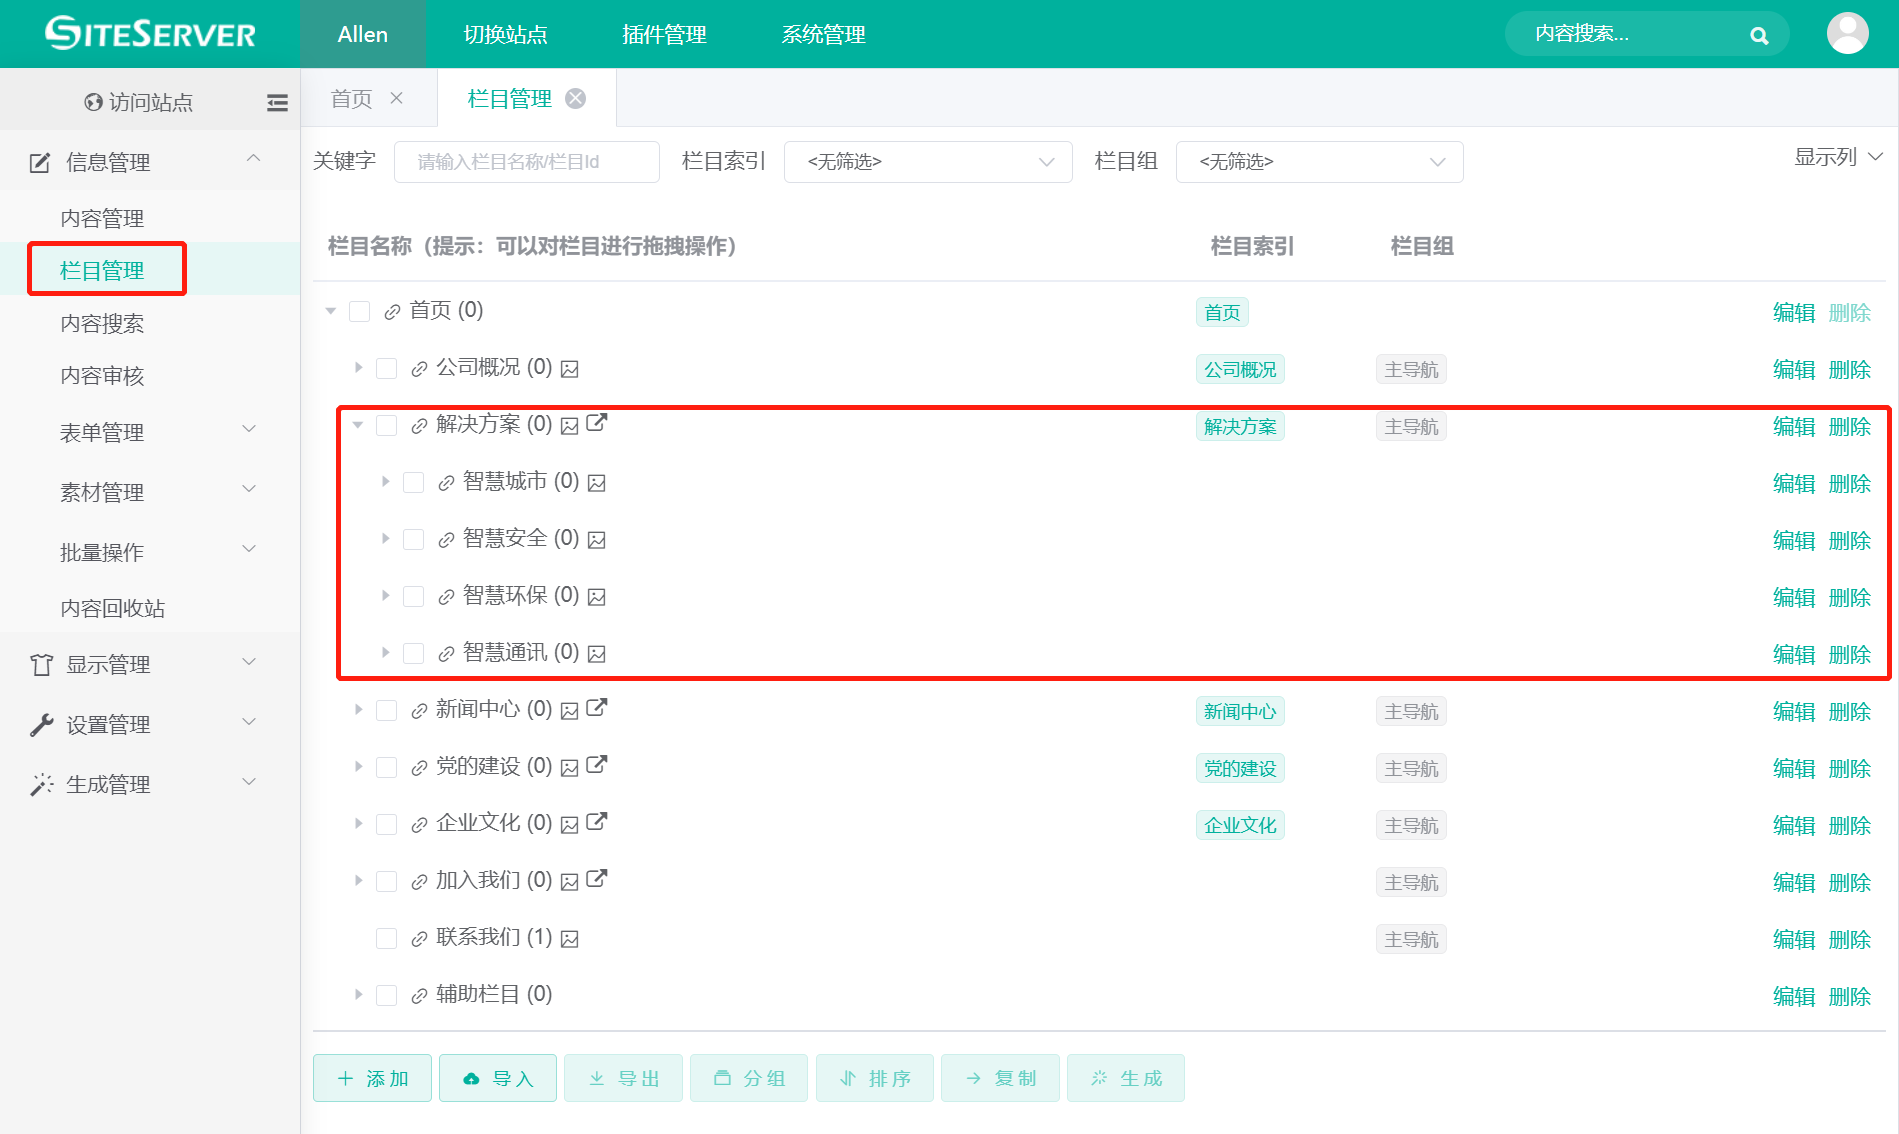Click 编辑 link for 党的建设

[1792, 768]
